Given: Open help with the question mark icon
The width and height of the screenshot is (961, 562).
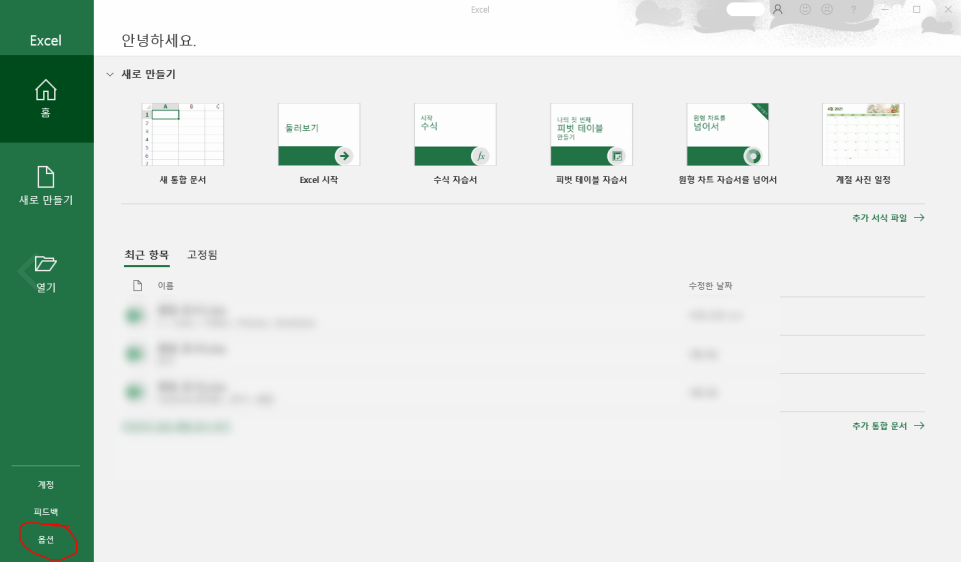Looking at the screenshot, I should tap(854, 10).
